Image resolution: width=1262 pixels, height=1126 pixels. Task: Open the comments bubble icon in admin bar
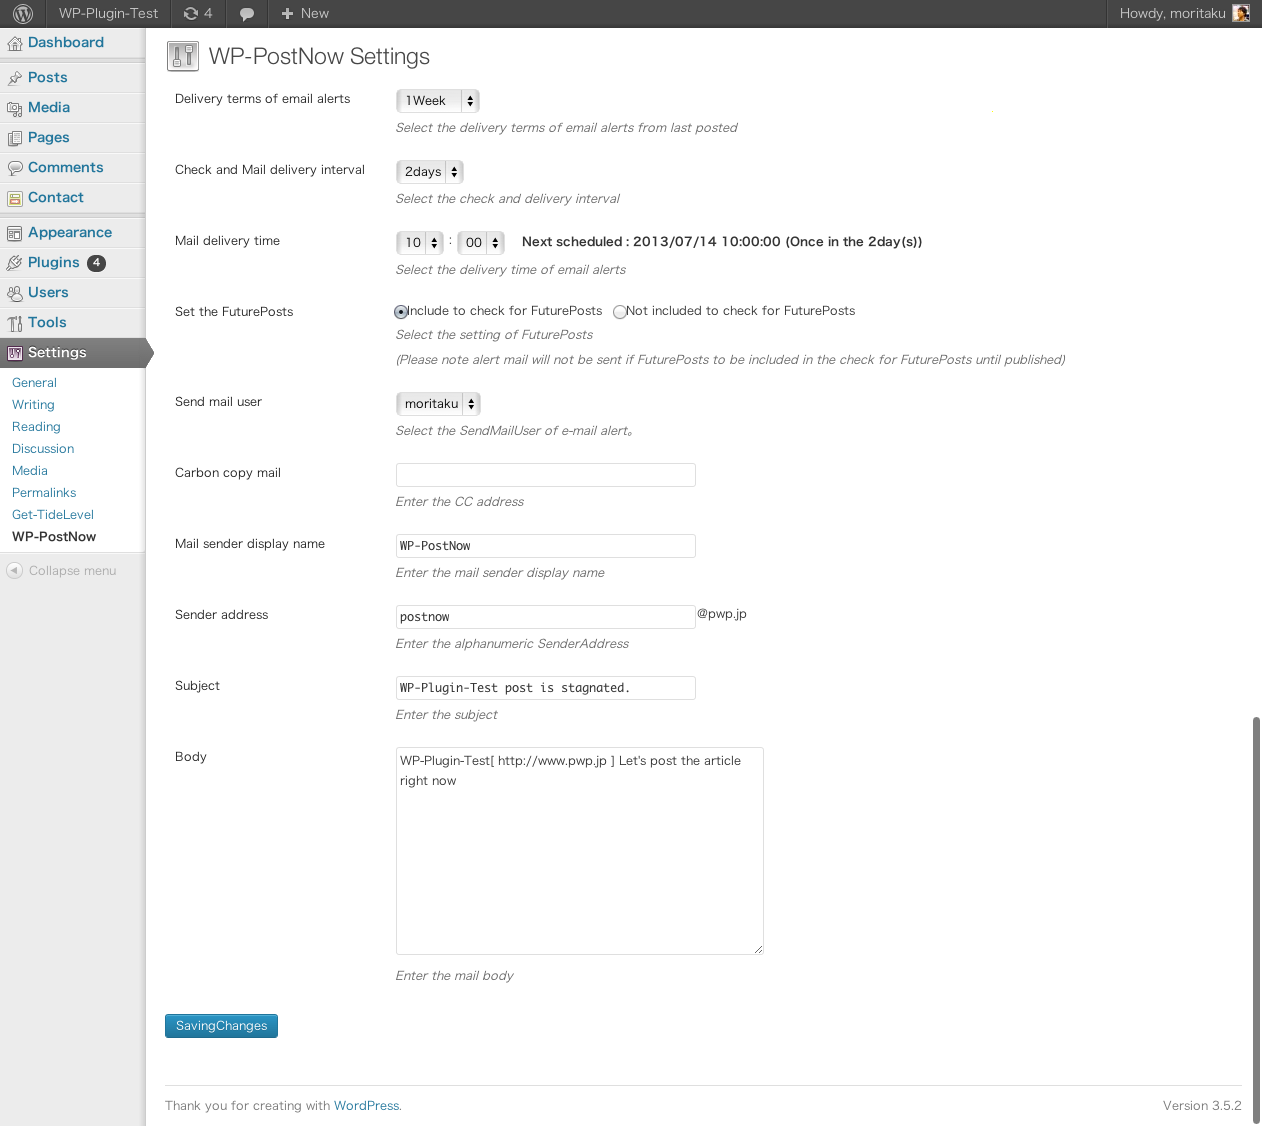click(x=247, y=14)
